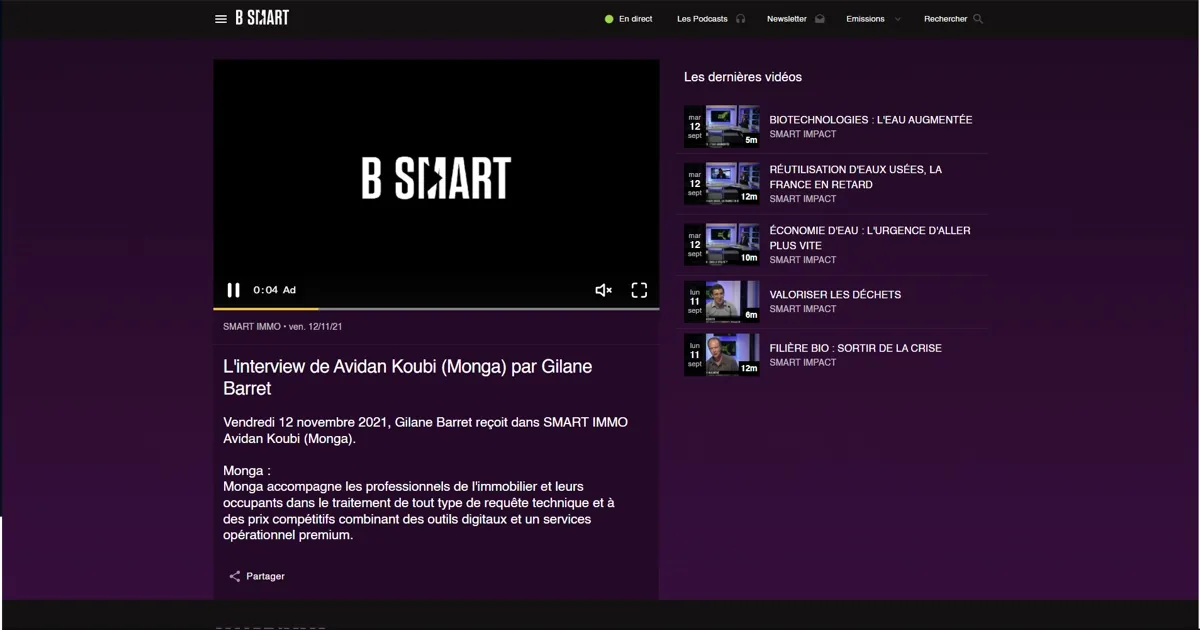Click the search magnifier icon

pos(978,19)
